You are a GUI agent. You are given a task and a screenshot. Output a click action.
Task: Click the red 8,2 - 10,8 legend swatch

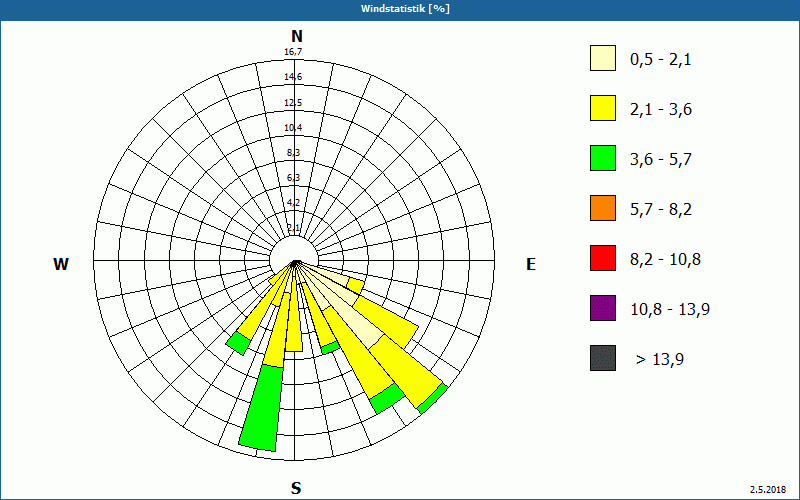pos(603,258)
